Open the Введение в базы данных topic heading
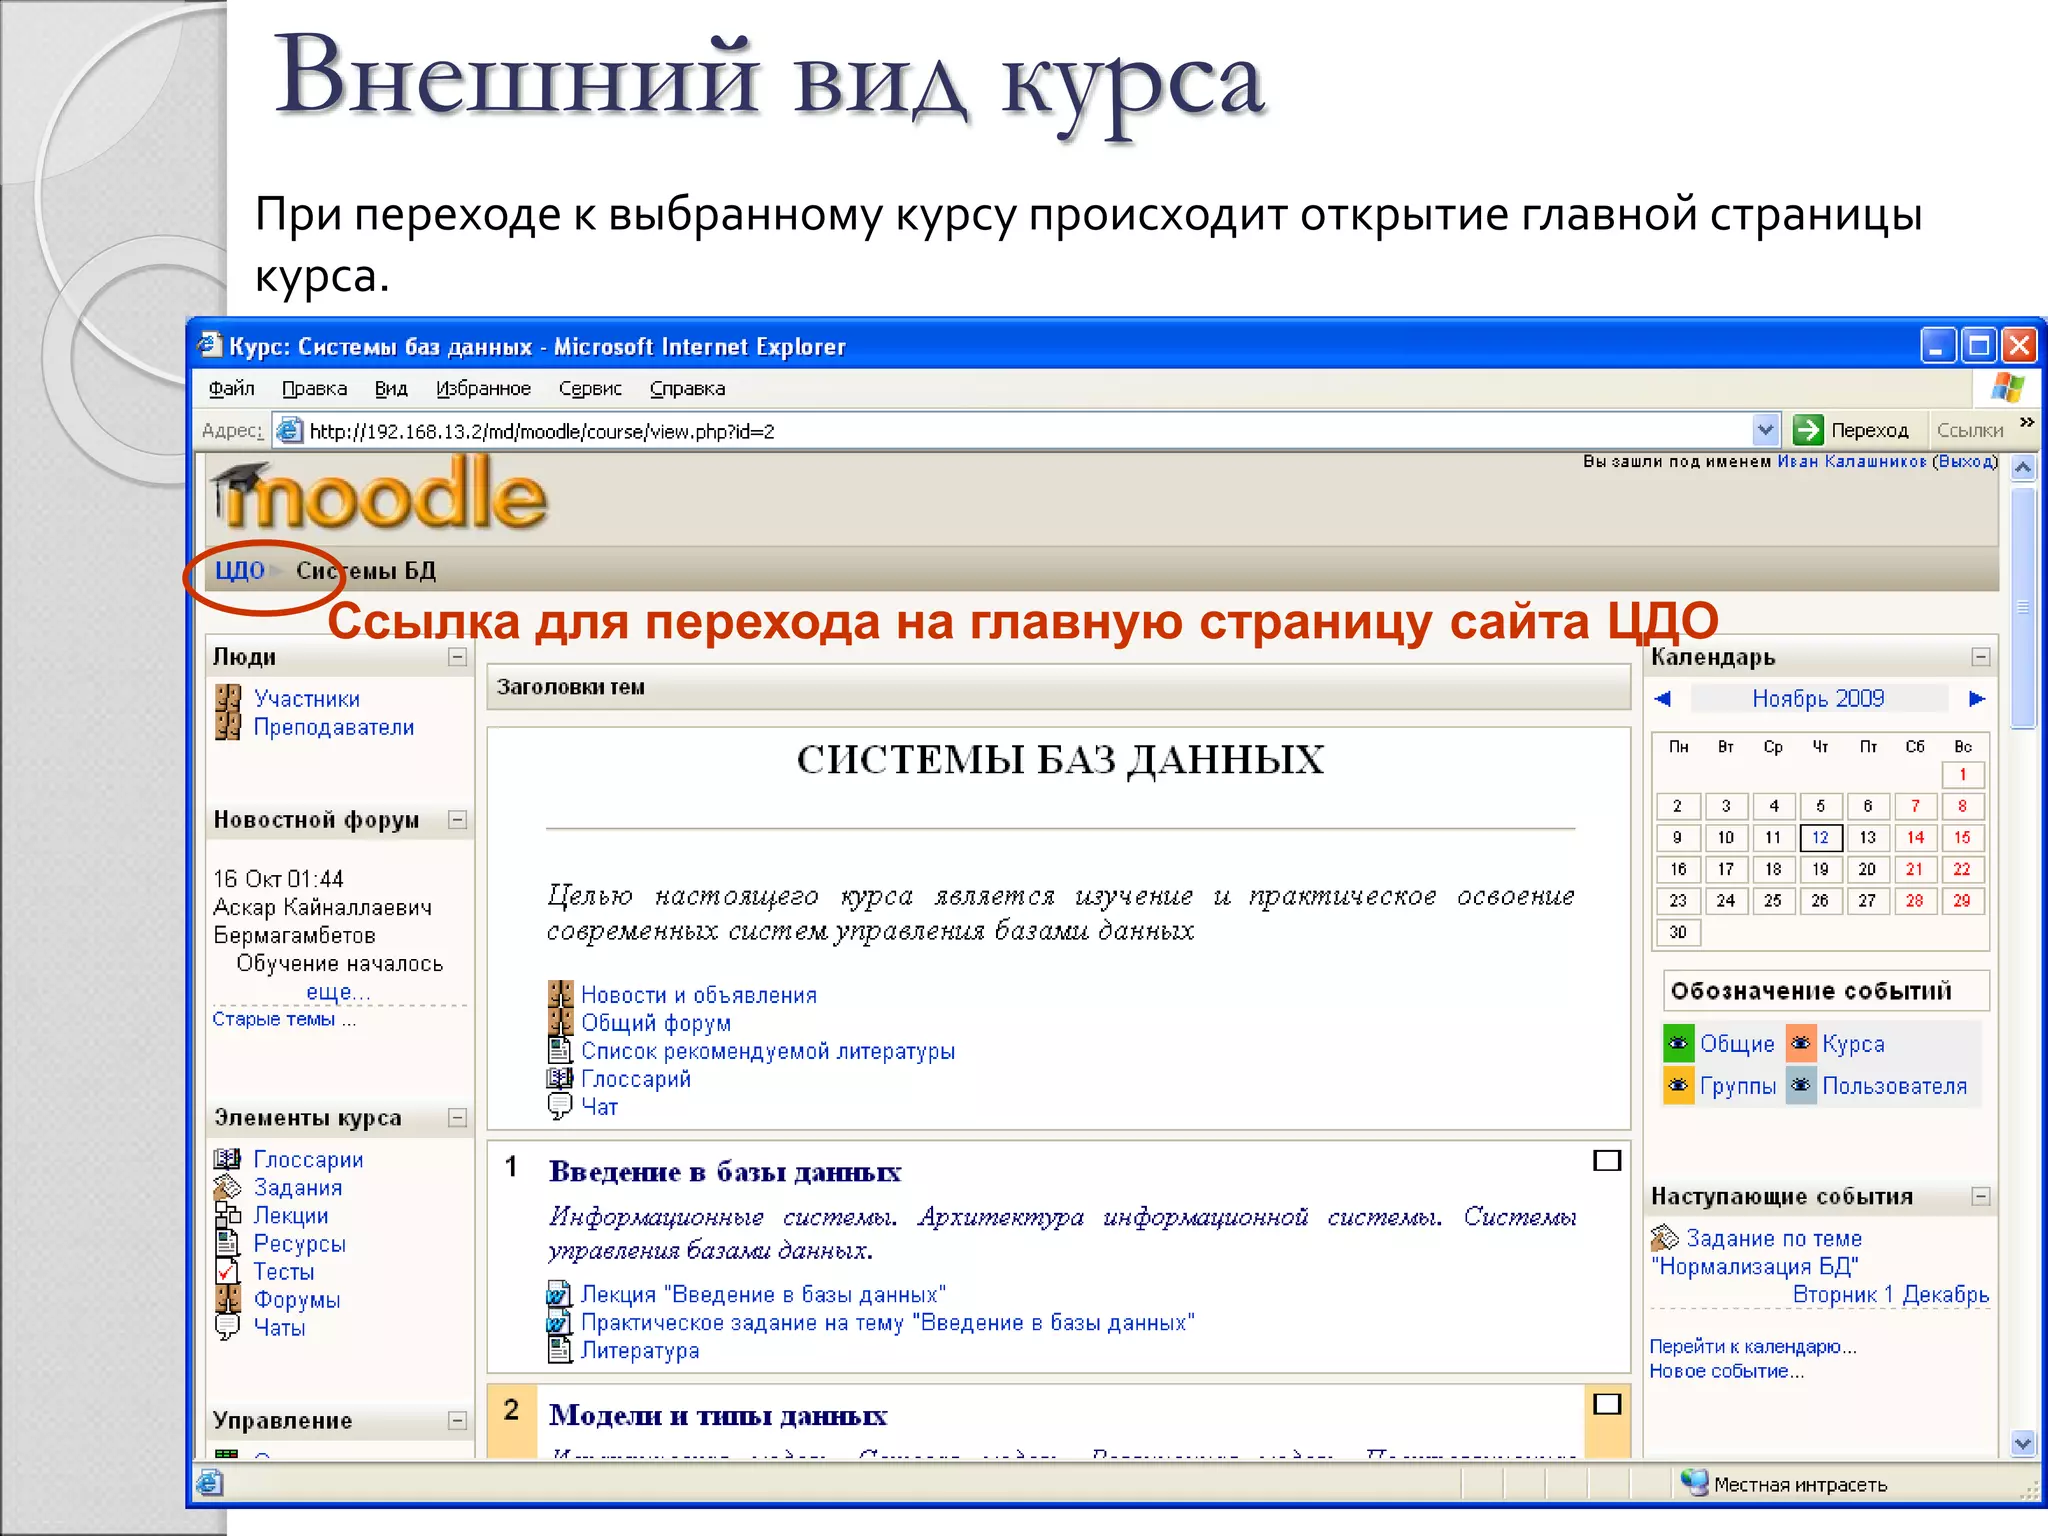Screen dimensions: 2048x1536 point(725,1171)
